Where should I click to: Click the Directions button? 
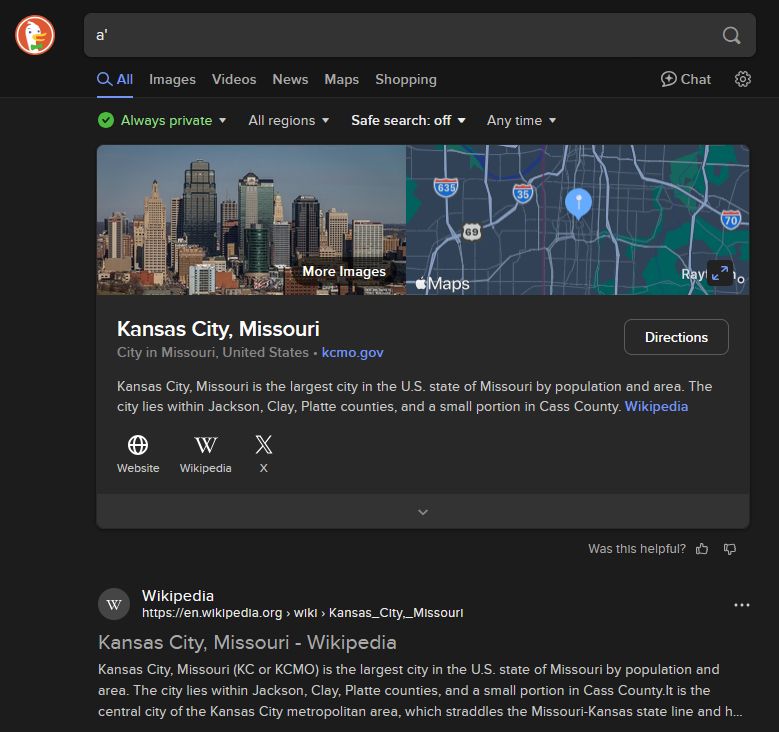point(676,337)
